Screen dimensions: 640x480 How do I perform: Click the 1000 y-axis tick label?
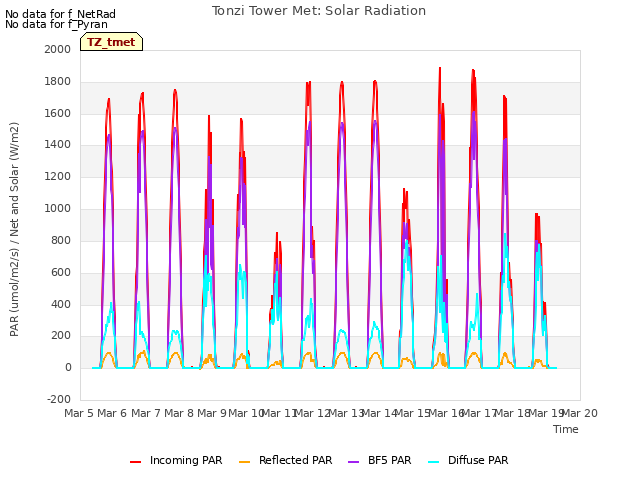tap(58, 209)
